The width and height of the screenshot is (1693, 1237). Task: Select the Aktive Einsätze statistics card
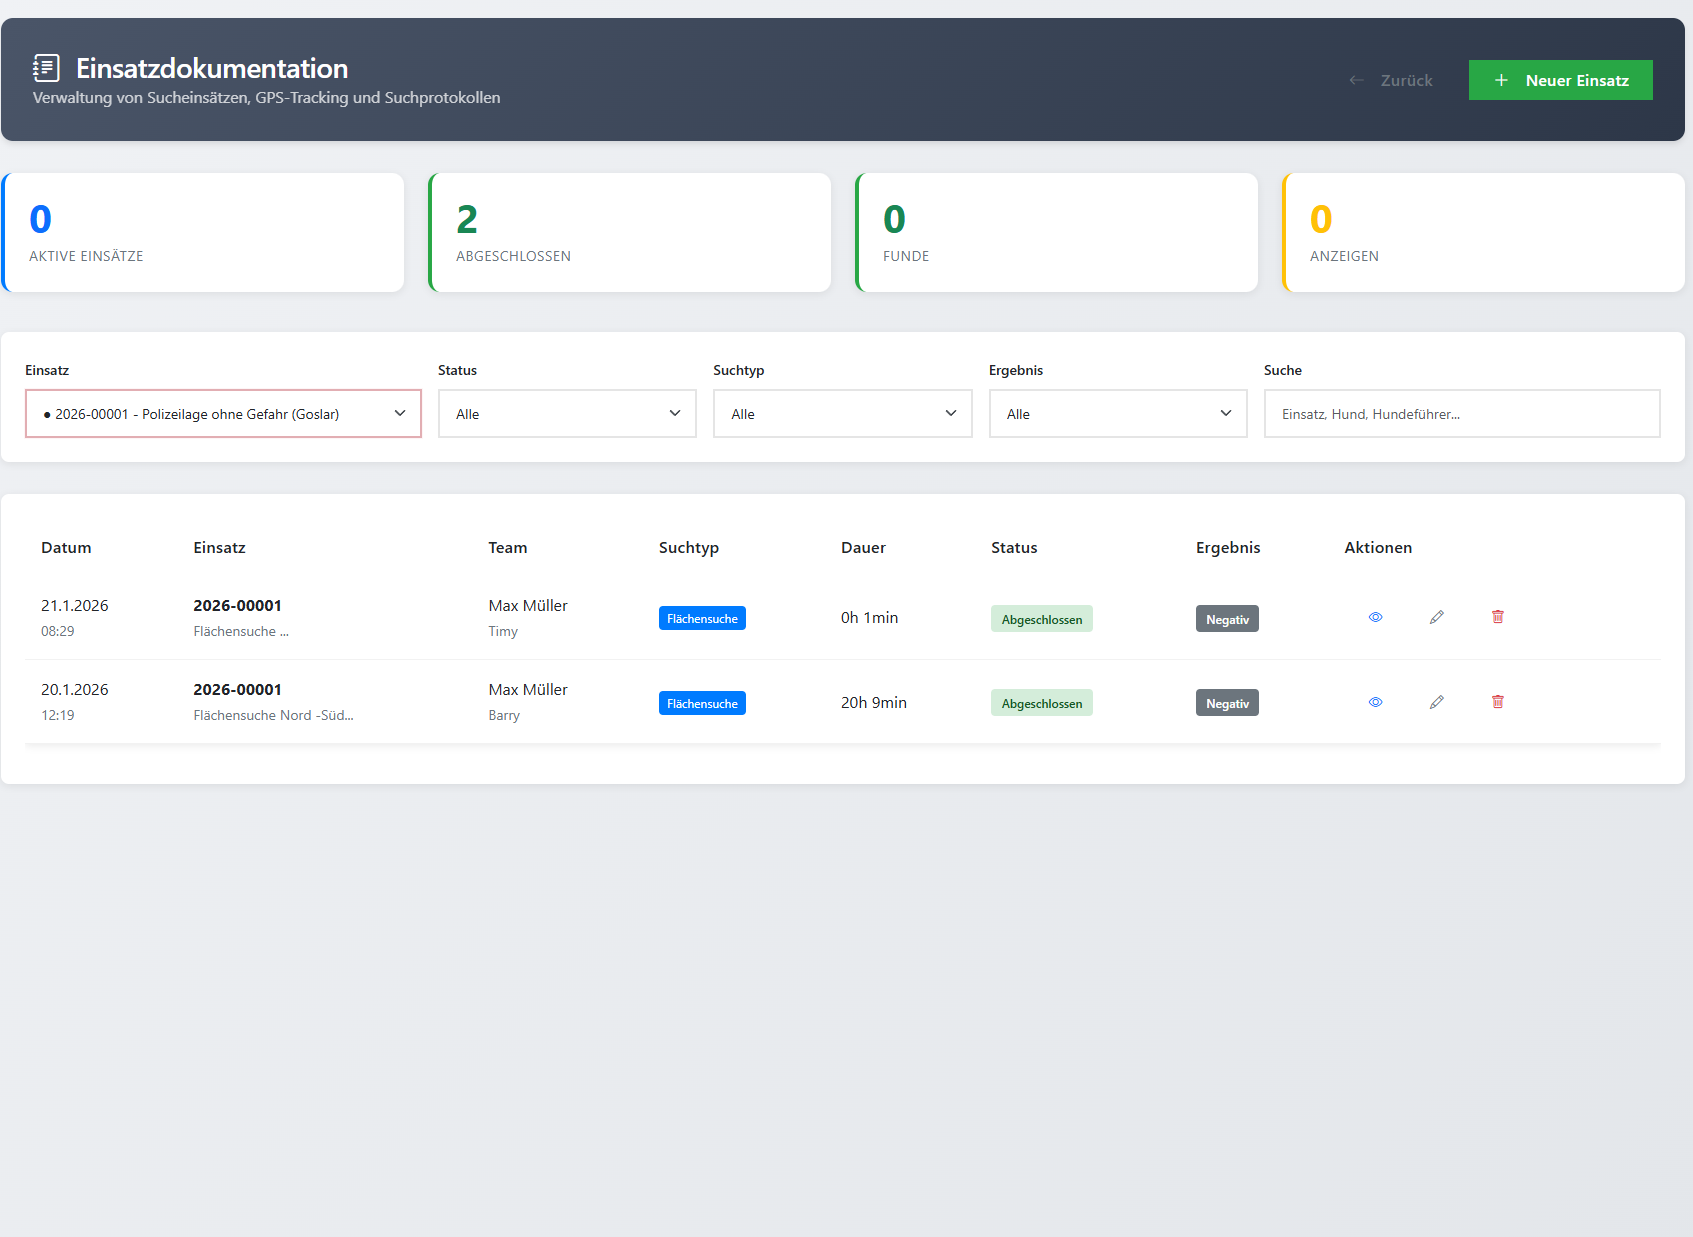[x=203, y=233]
